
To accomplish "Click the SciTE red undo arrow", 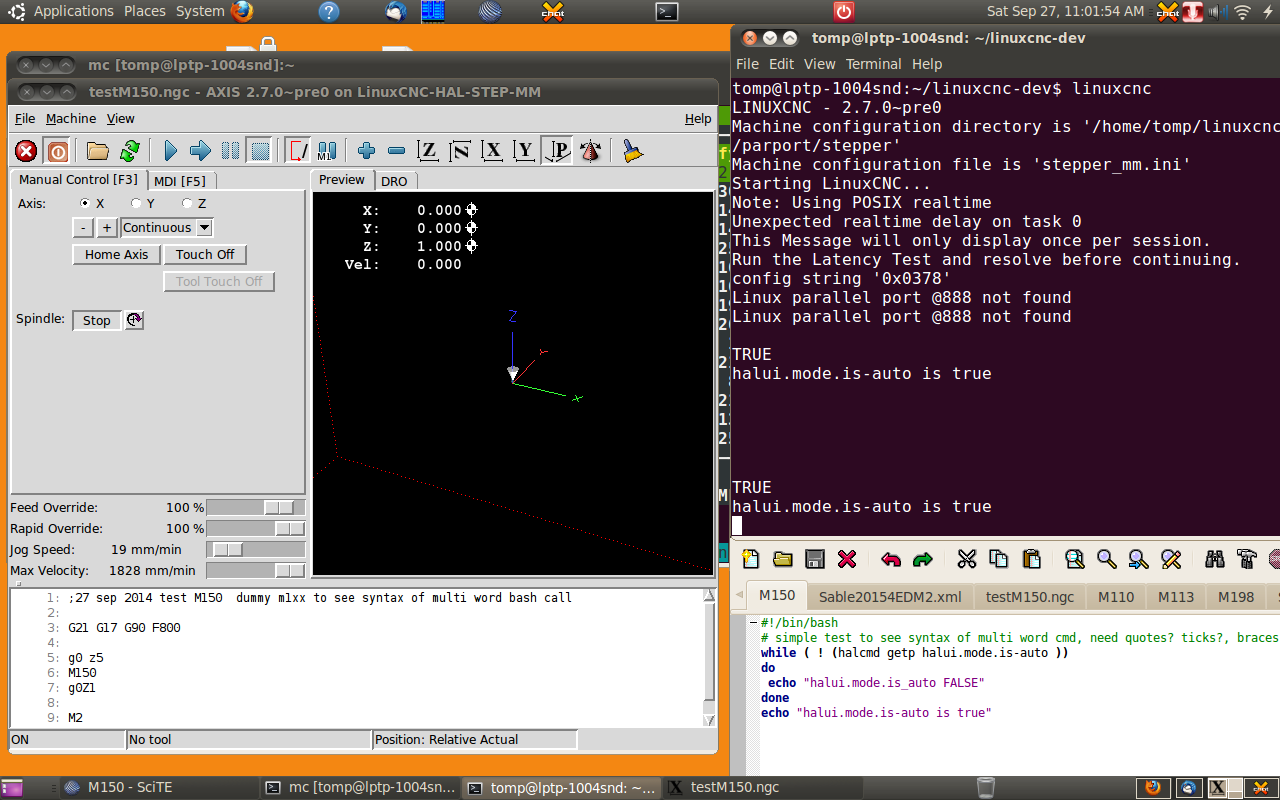I will click(890, 559).
